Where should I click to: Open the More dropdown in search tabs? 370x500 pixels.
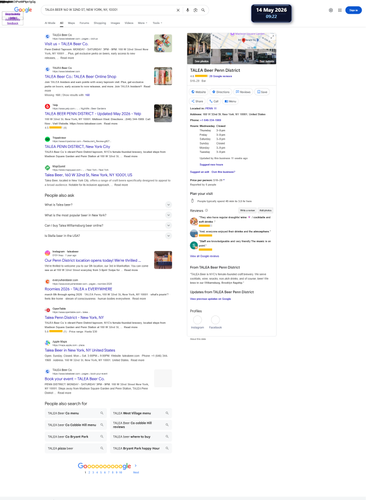[x=142, y=23]
